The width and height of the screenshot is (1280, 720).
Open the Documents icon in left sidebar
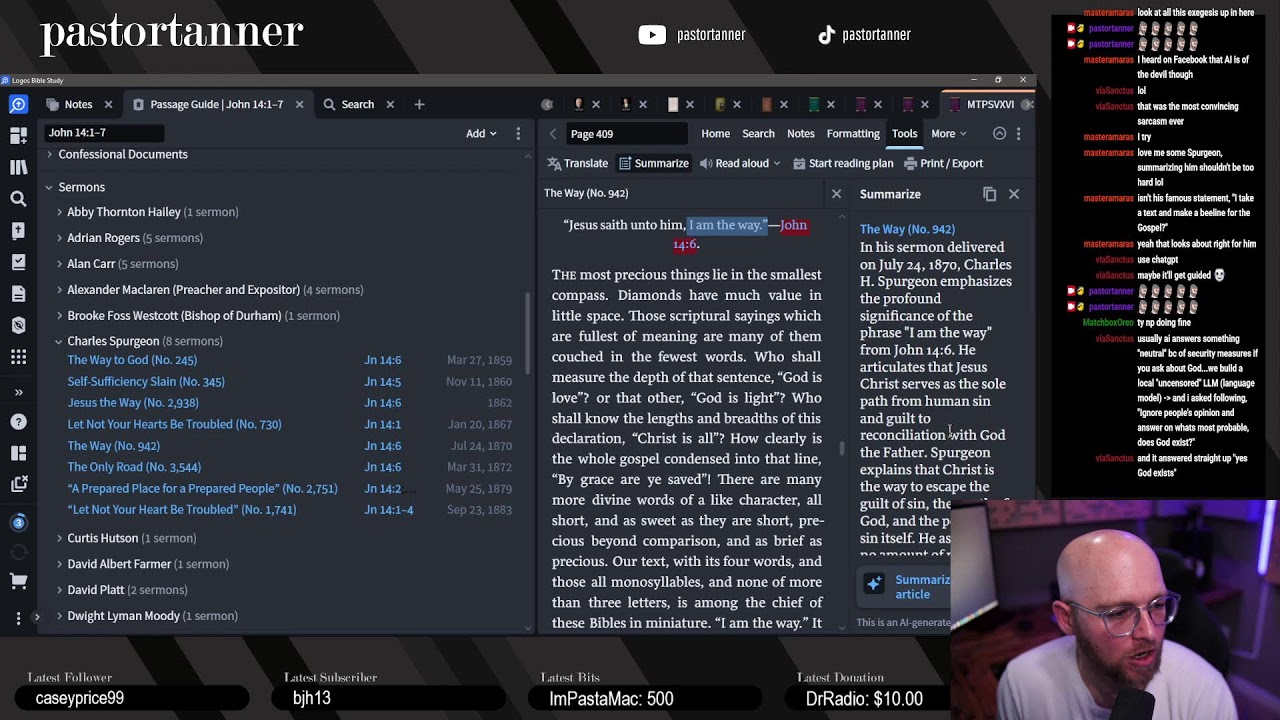pos(18,294)
